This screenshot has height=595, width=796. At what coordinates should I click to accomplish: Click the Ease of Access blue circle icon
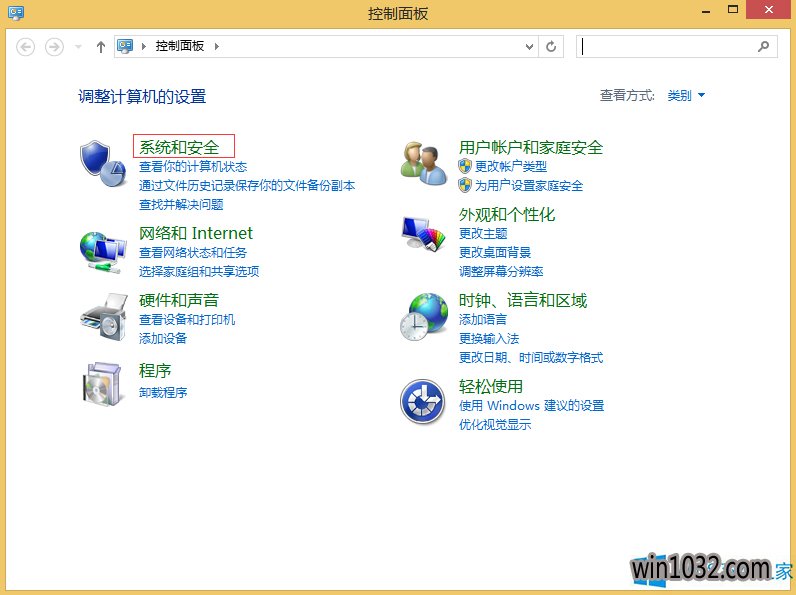click(422, 402)
